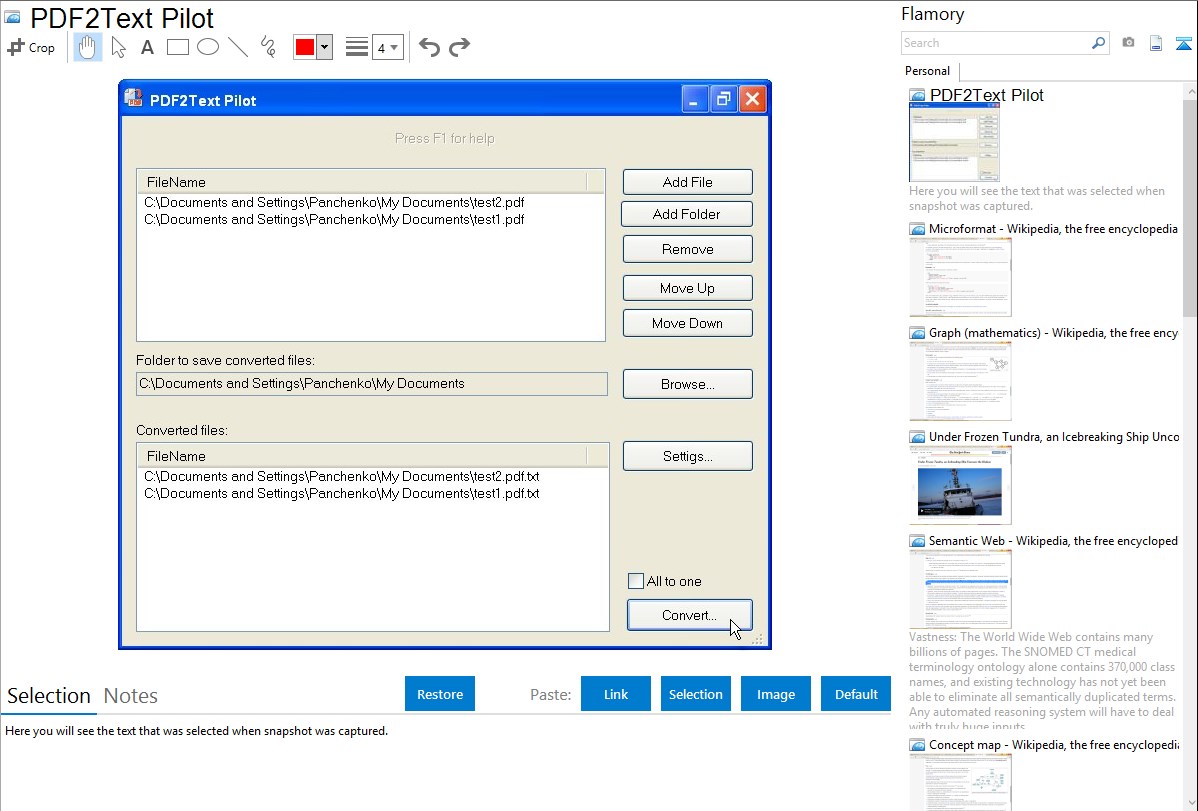Close the PDF2Text Pilot window

(753, 99)
